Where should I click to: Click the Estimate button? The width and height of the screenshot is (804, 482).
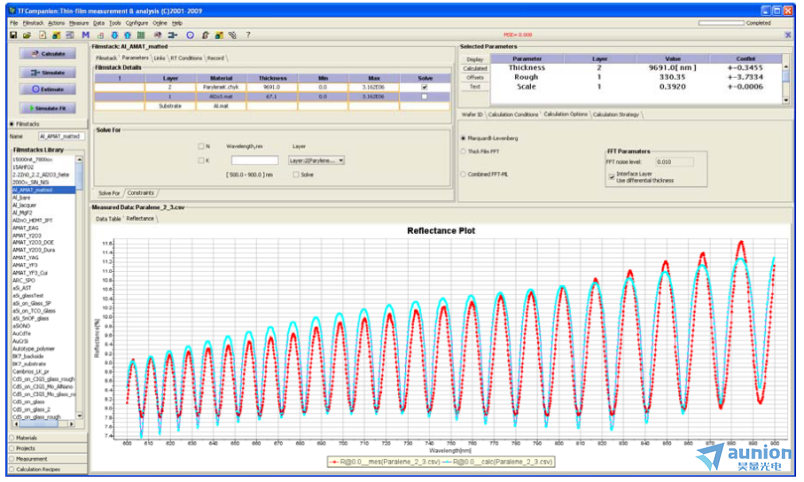point(48,89)
